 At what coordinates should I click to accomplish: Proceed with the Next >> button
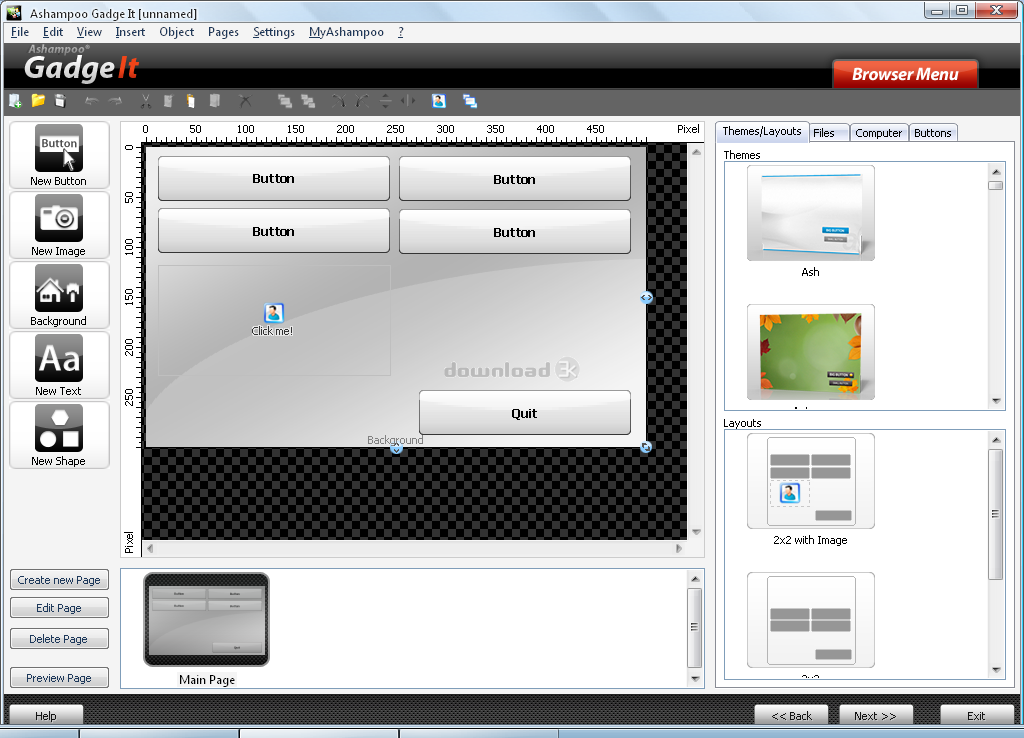(x=876, y=715)
